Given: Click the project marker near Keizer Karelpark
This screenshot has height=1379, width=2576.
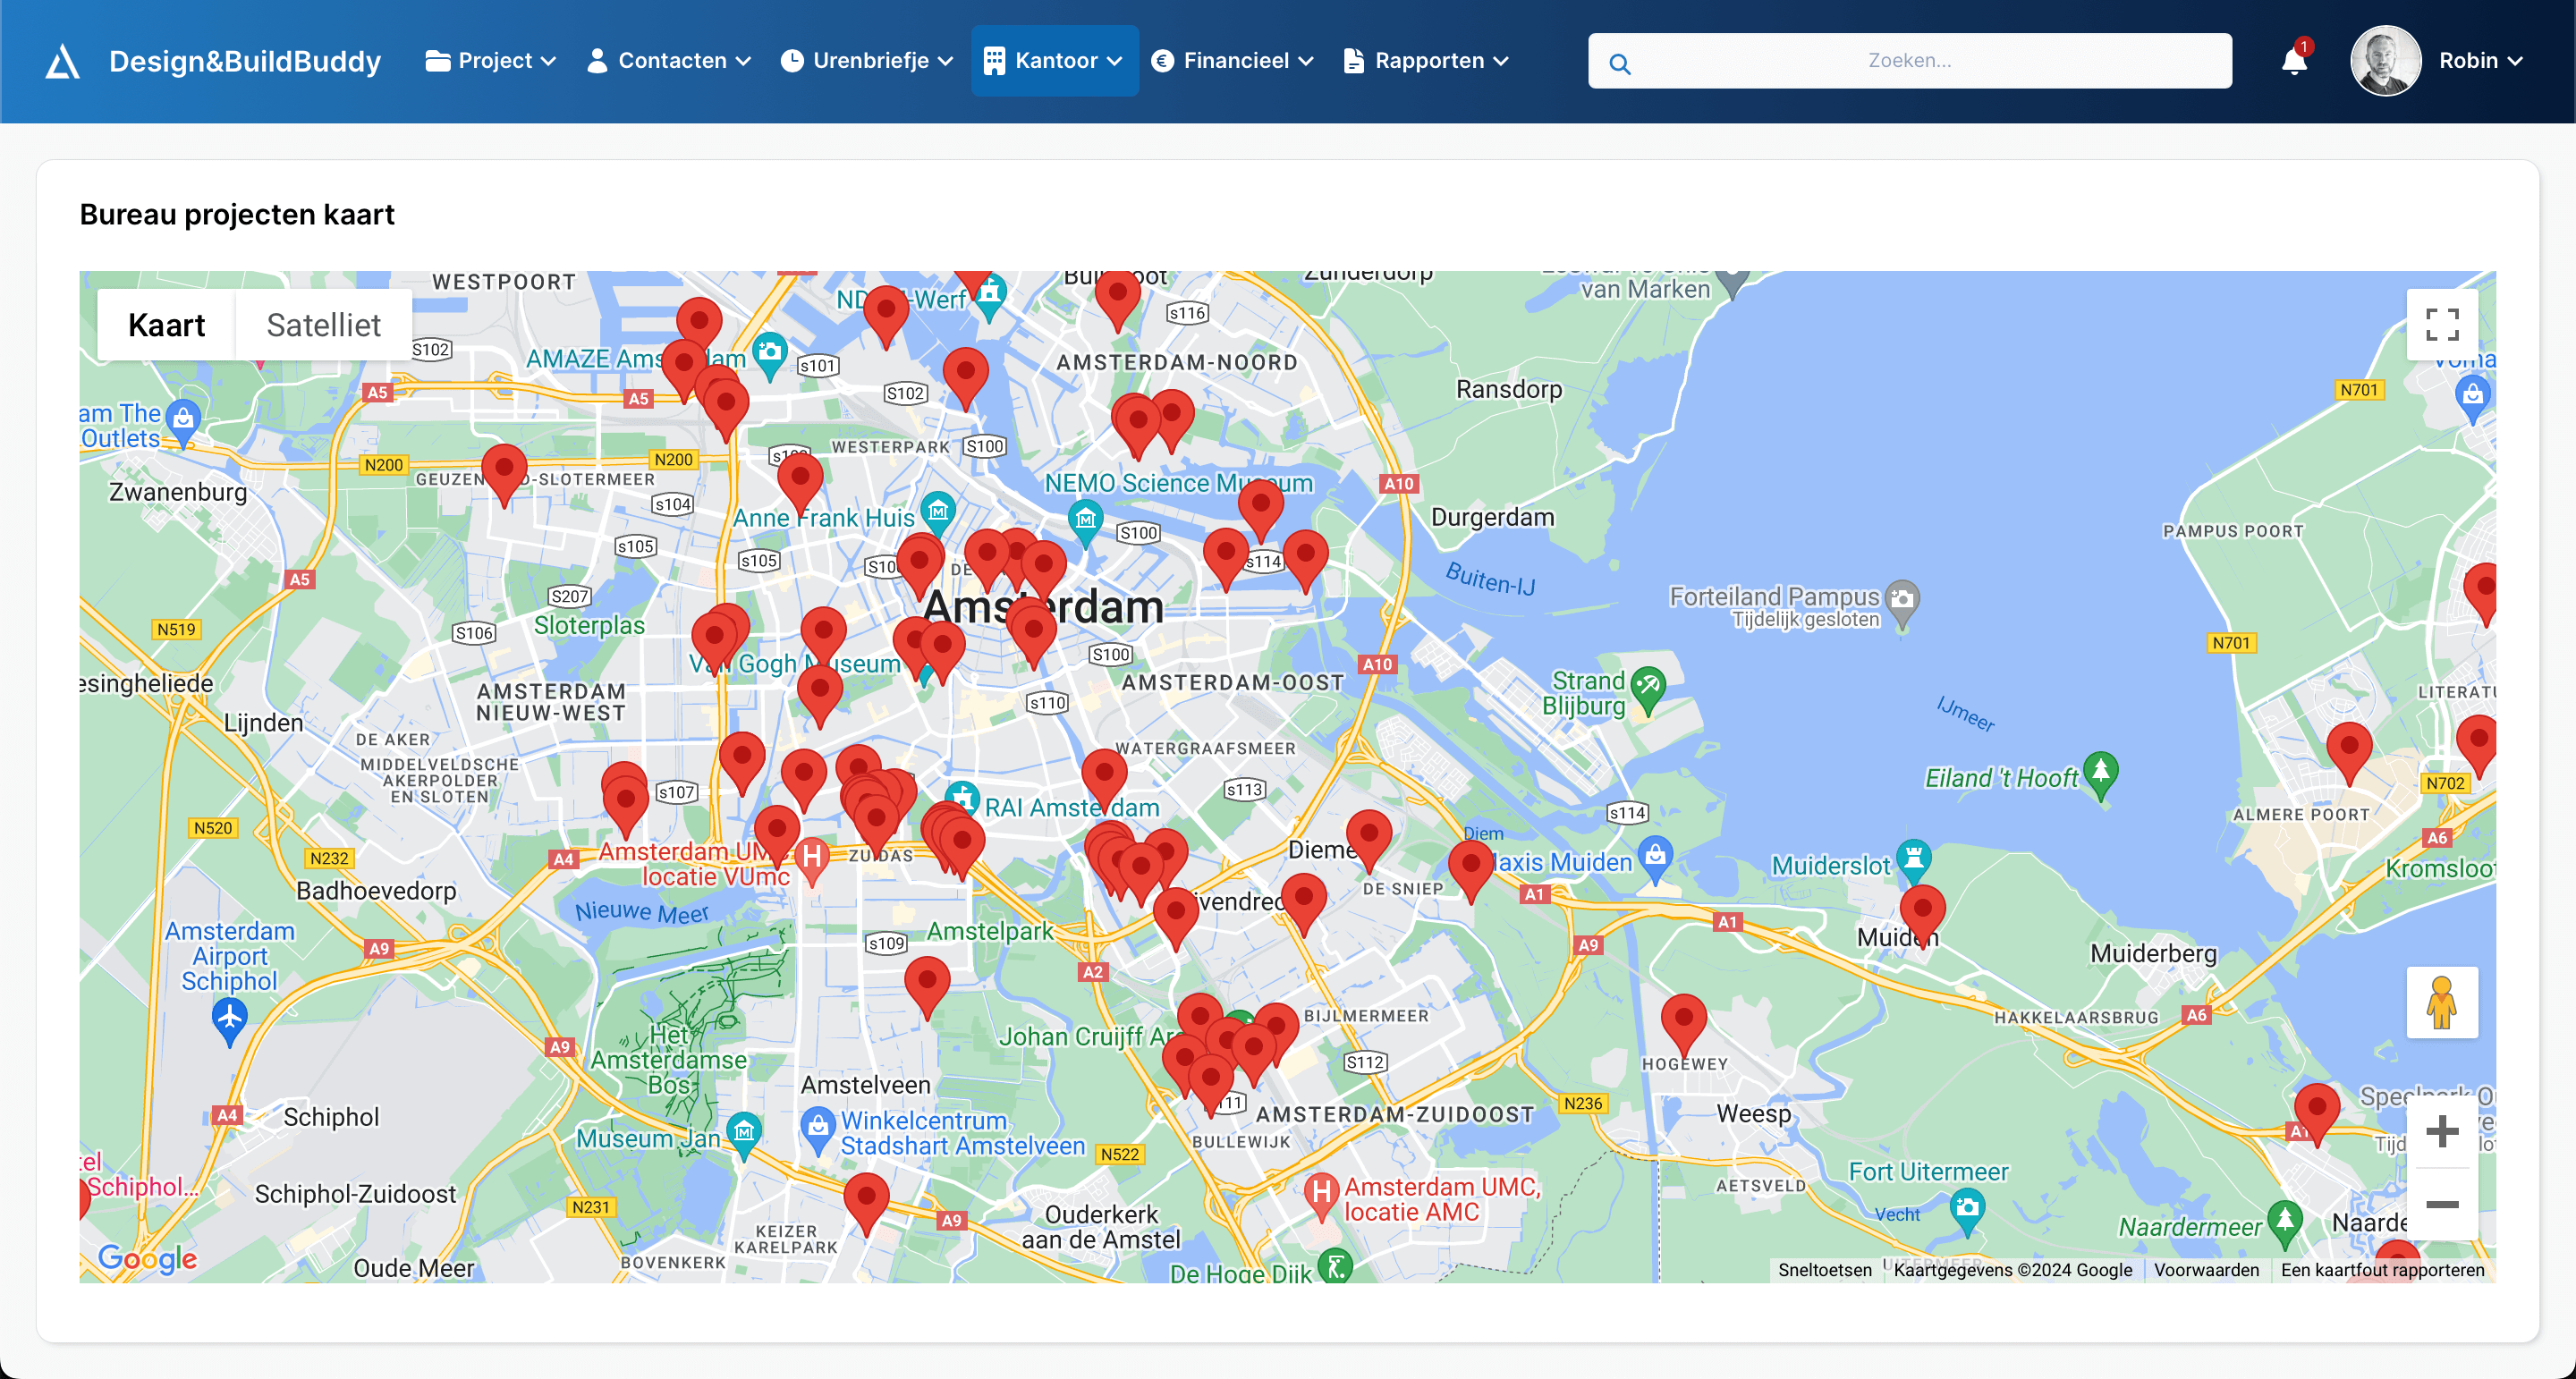Looking at the screenshot, I should click(866, 1203).
